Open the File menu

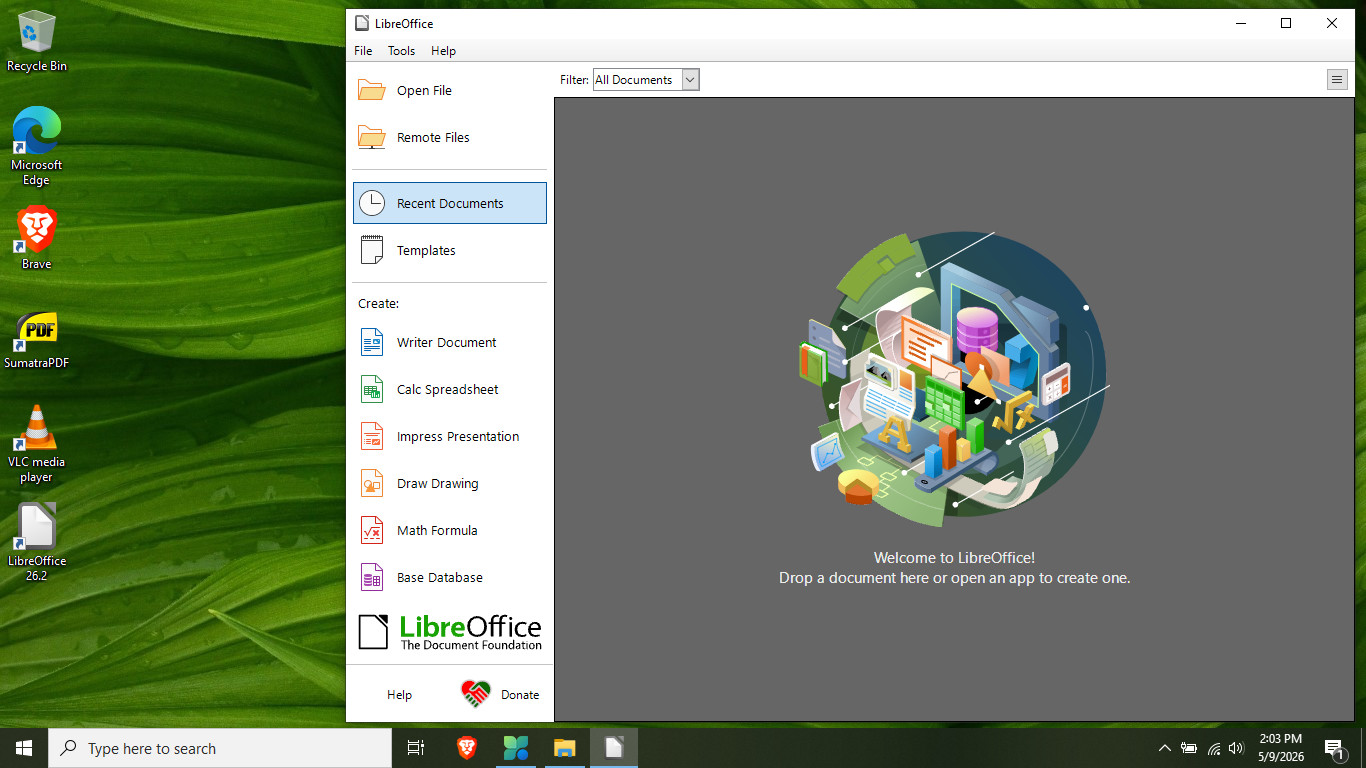[x=363, y=51]
